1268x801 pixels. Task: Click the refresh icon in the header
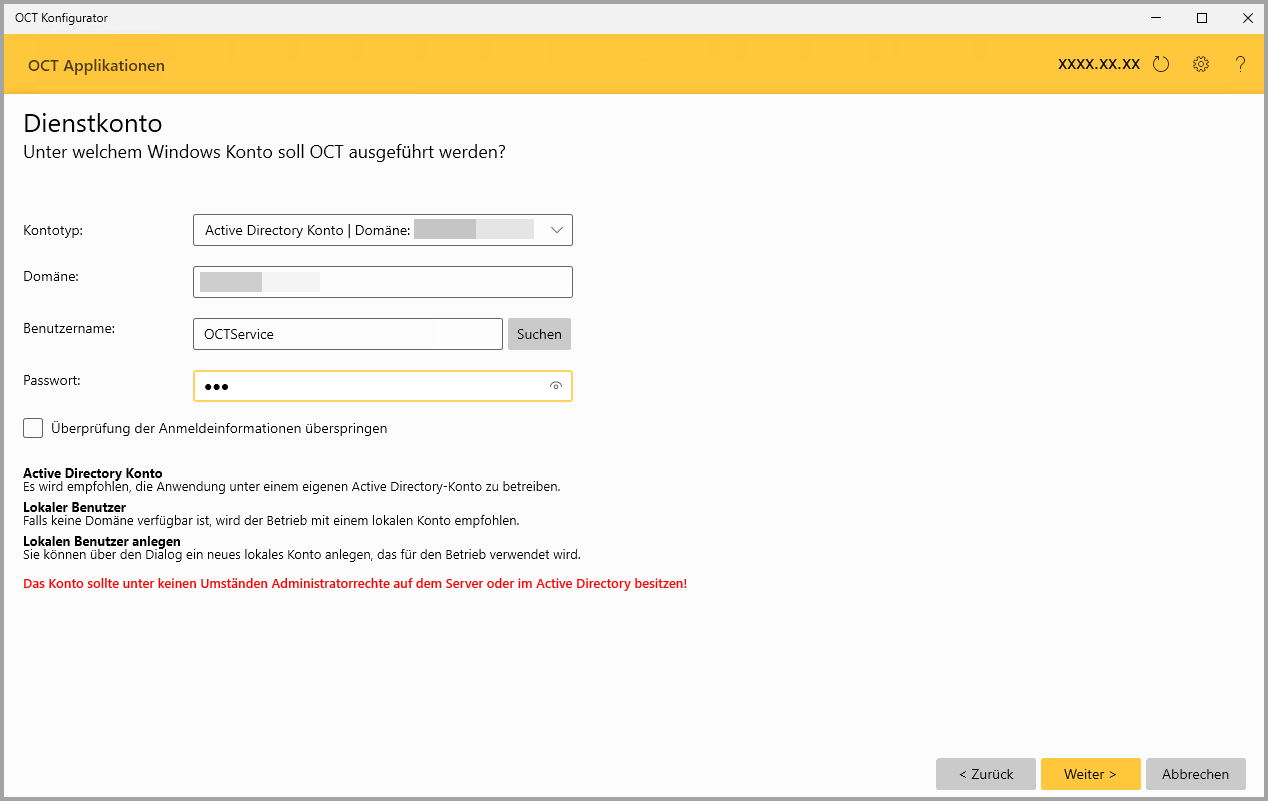(x=1161, y=65)
